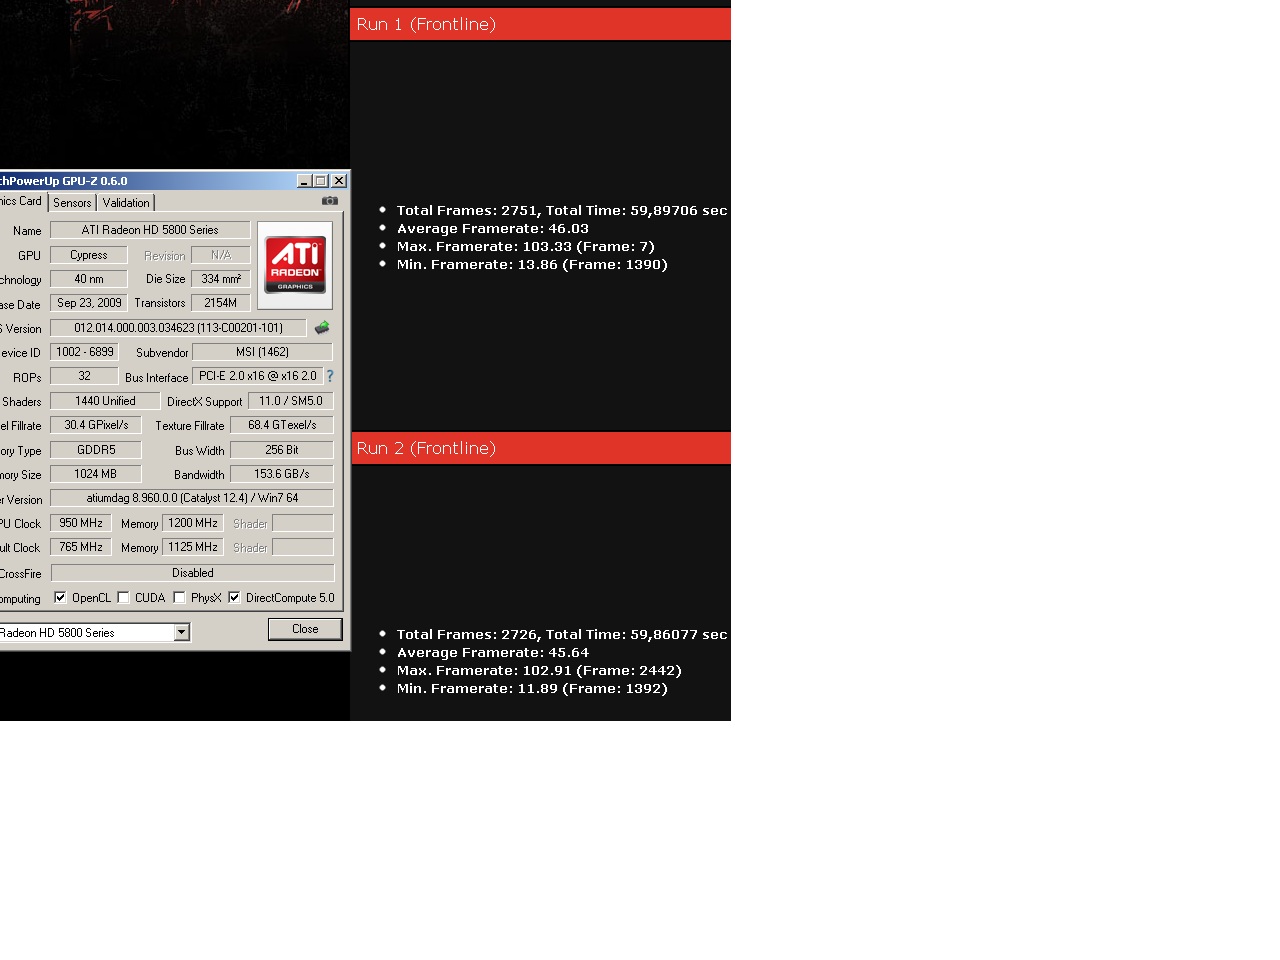Click Max. Framerate: 103.33 text
Image resolution: width=1280 pixels, height=960 pixels.
[526, 246]
